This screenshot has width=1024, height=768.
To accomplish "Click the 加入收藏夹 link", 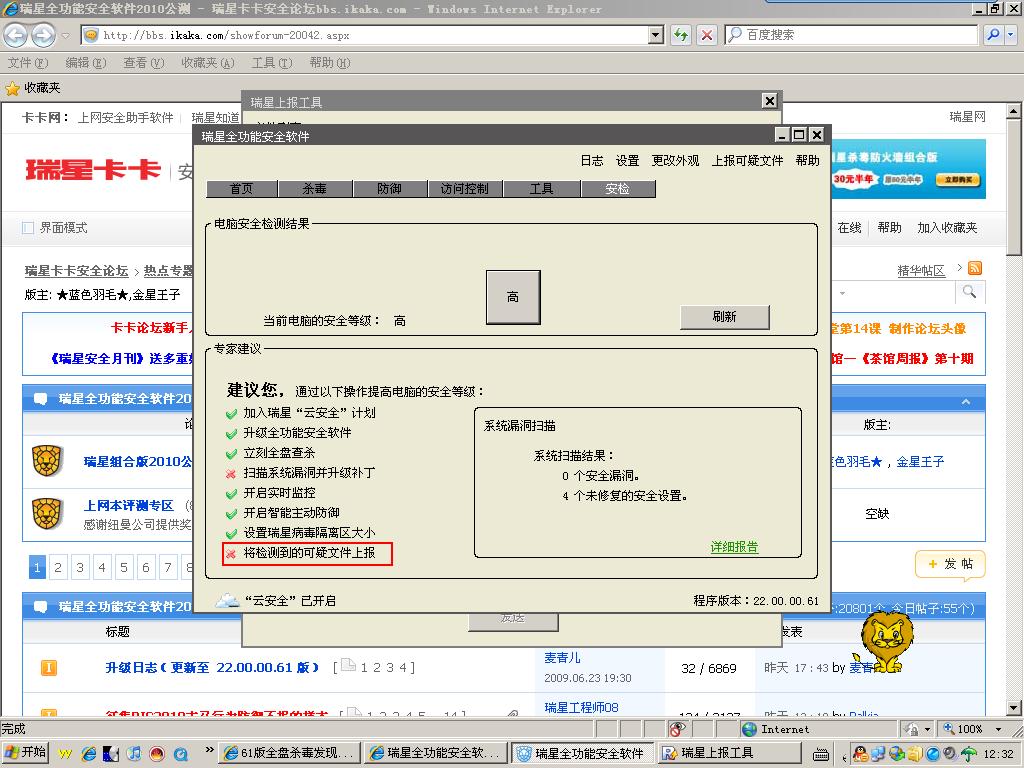I will pos(947,228).
